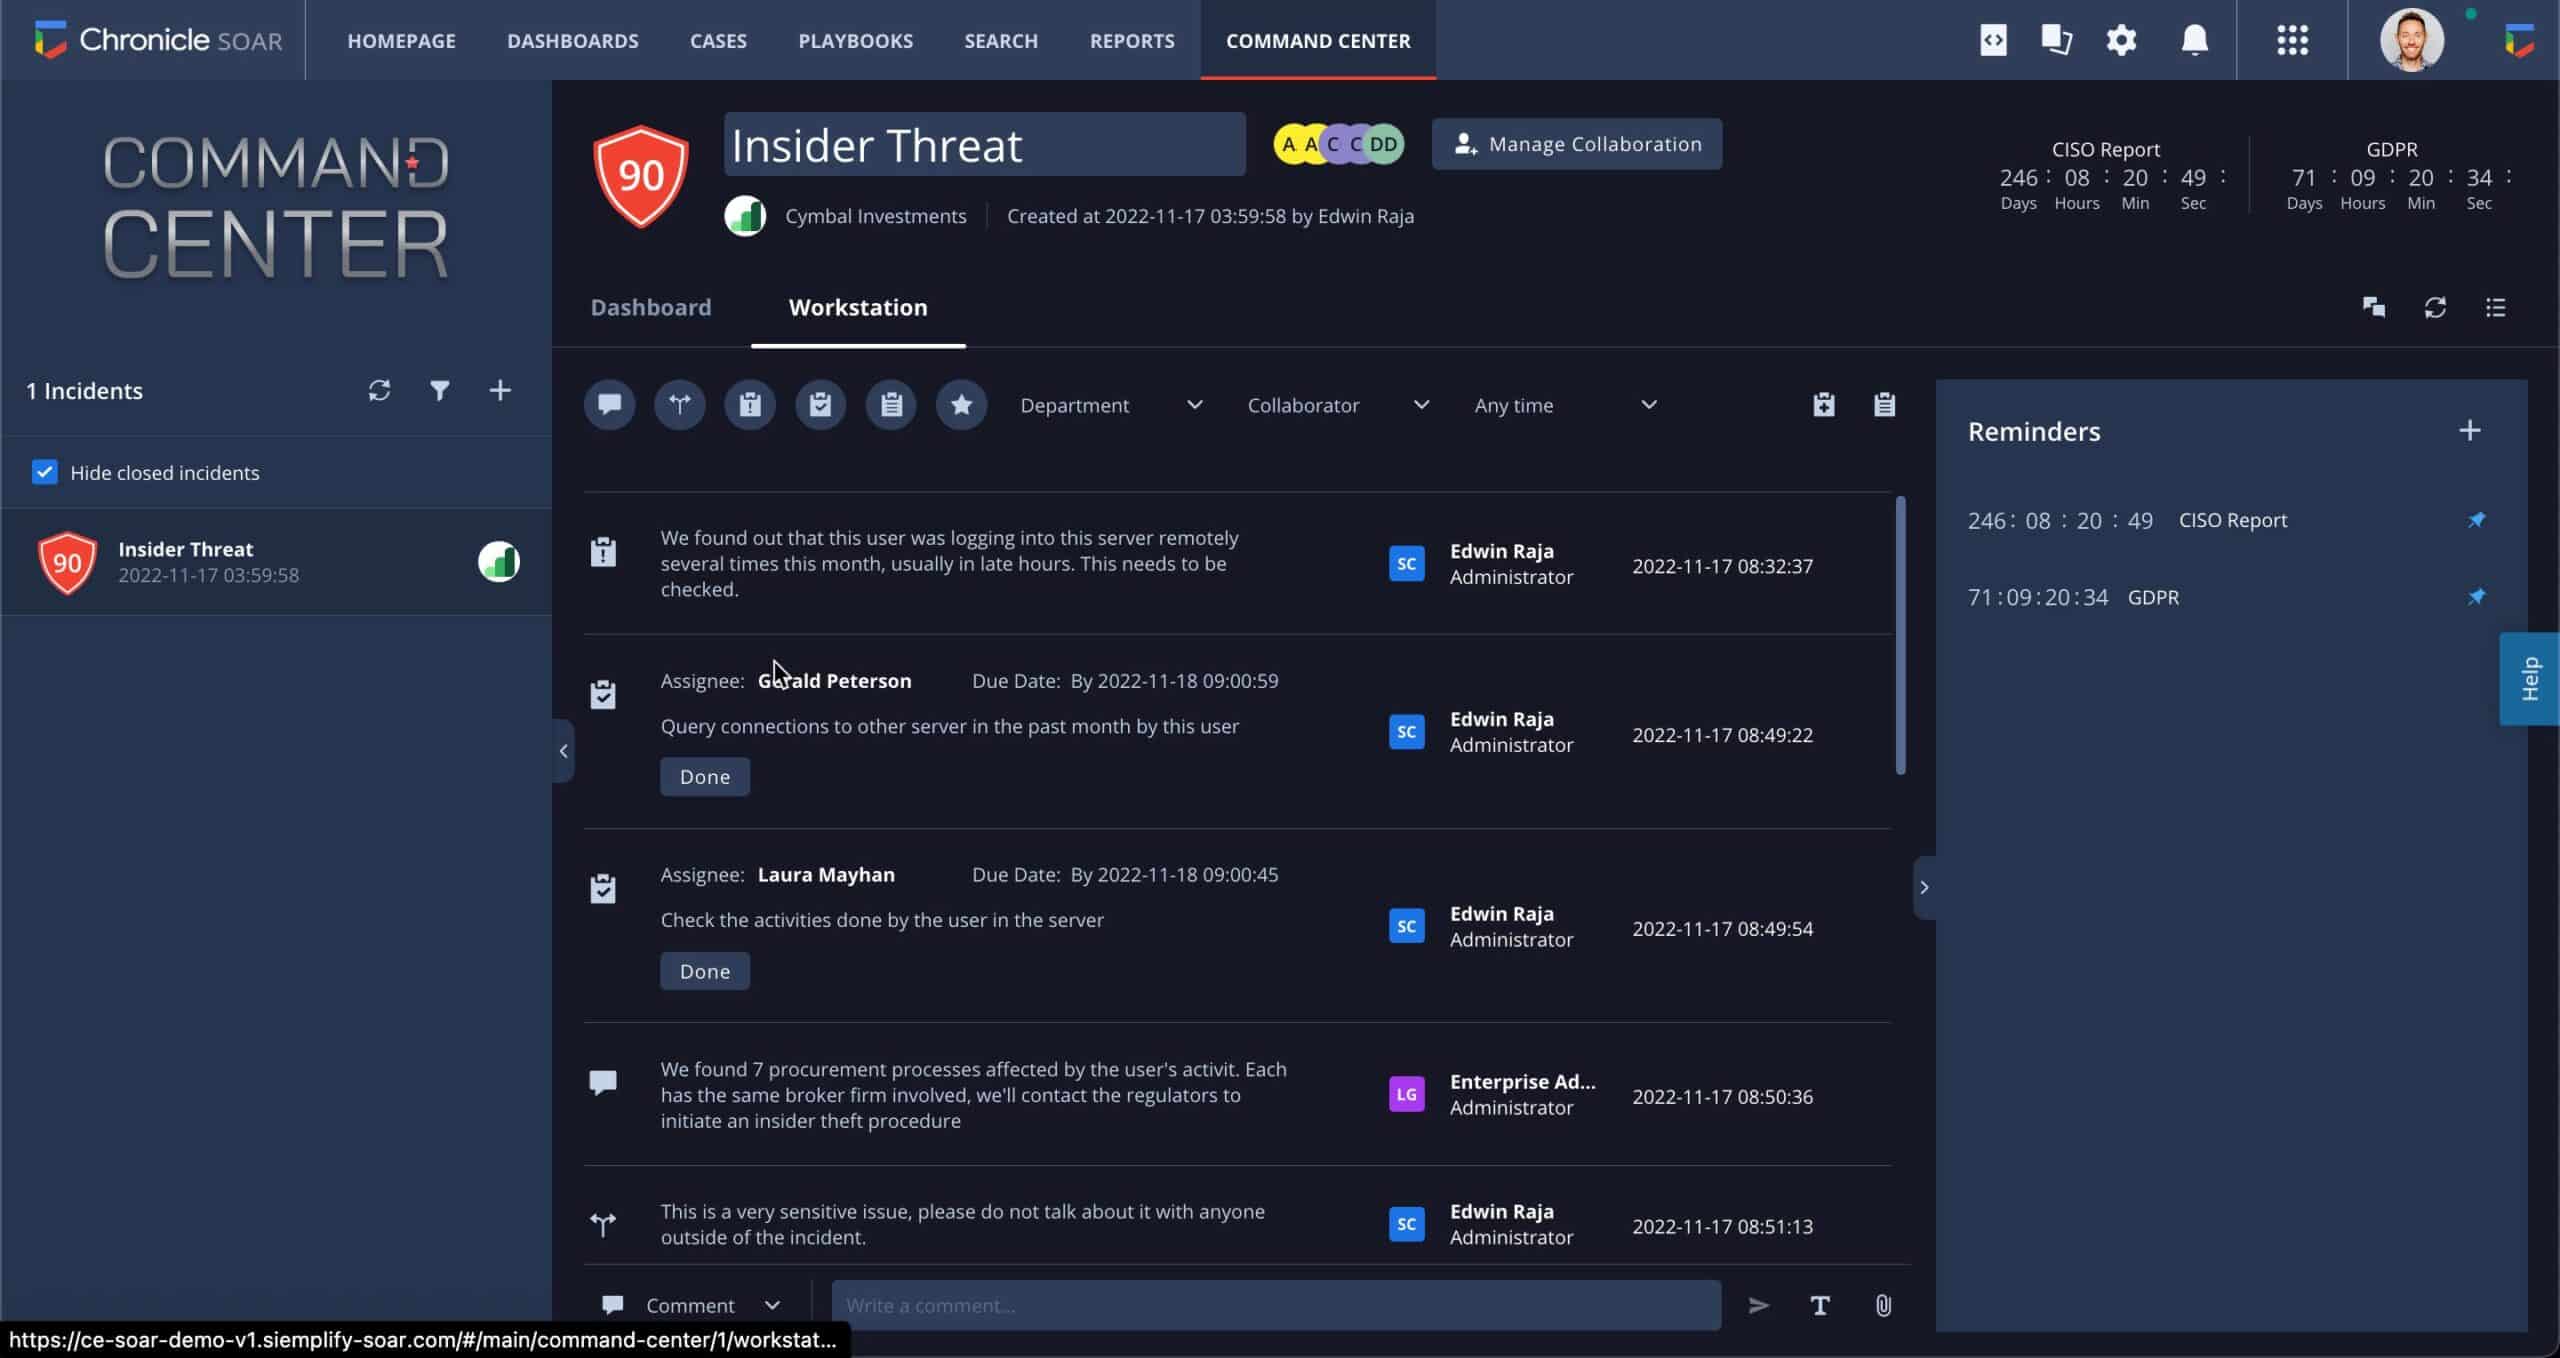Open the Department dropdown

[x=1111, y=405]
